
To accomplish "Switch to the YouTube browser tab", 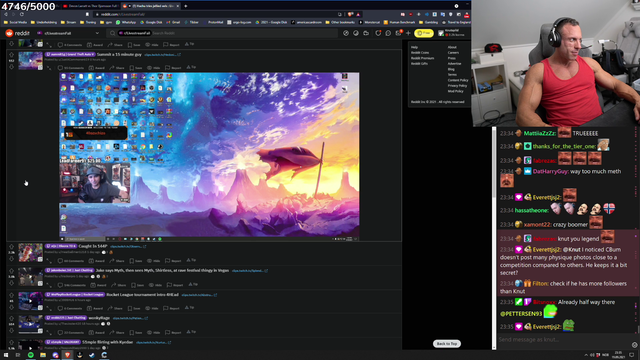I will [90, 6].
